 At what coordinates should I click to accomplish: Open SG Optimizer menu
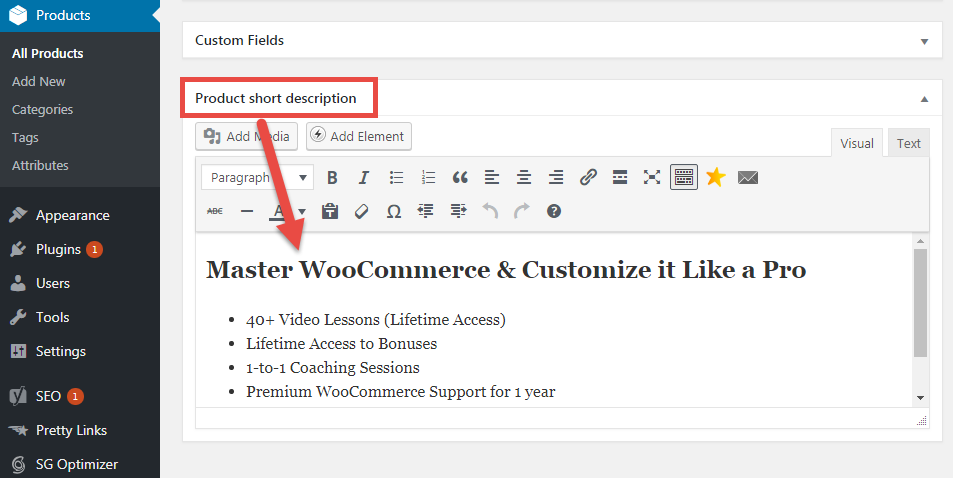point(80,465)
